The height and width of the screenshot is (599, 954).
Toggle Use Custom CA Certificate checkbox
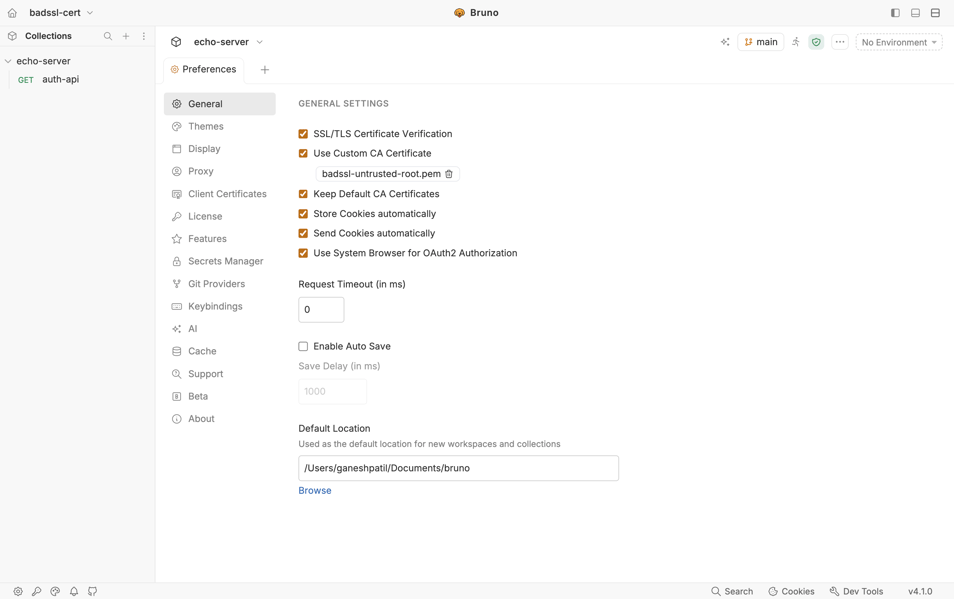tap(303, 153)
